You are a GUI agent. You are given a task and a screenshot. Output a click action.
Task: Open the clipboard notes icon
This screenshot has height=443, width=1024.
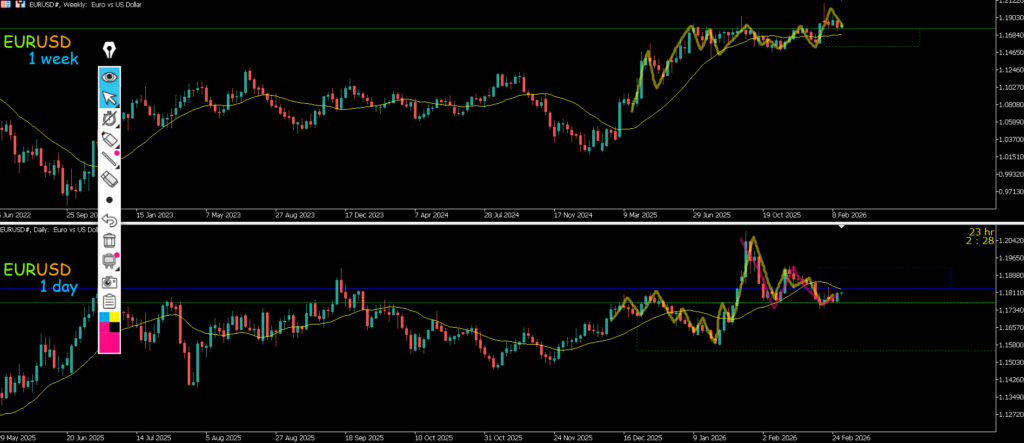pyautogui.click(x=109, y=301)
